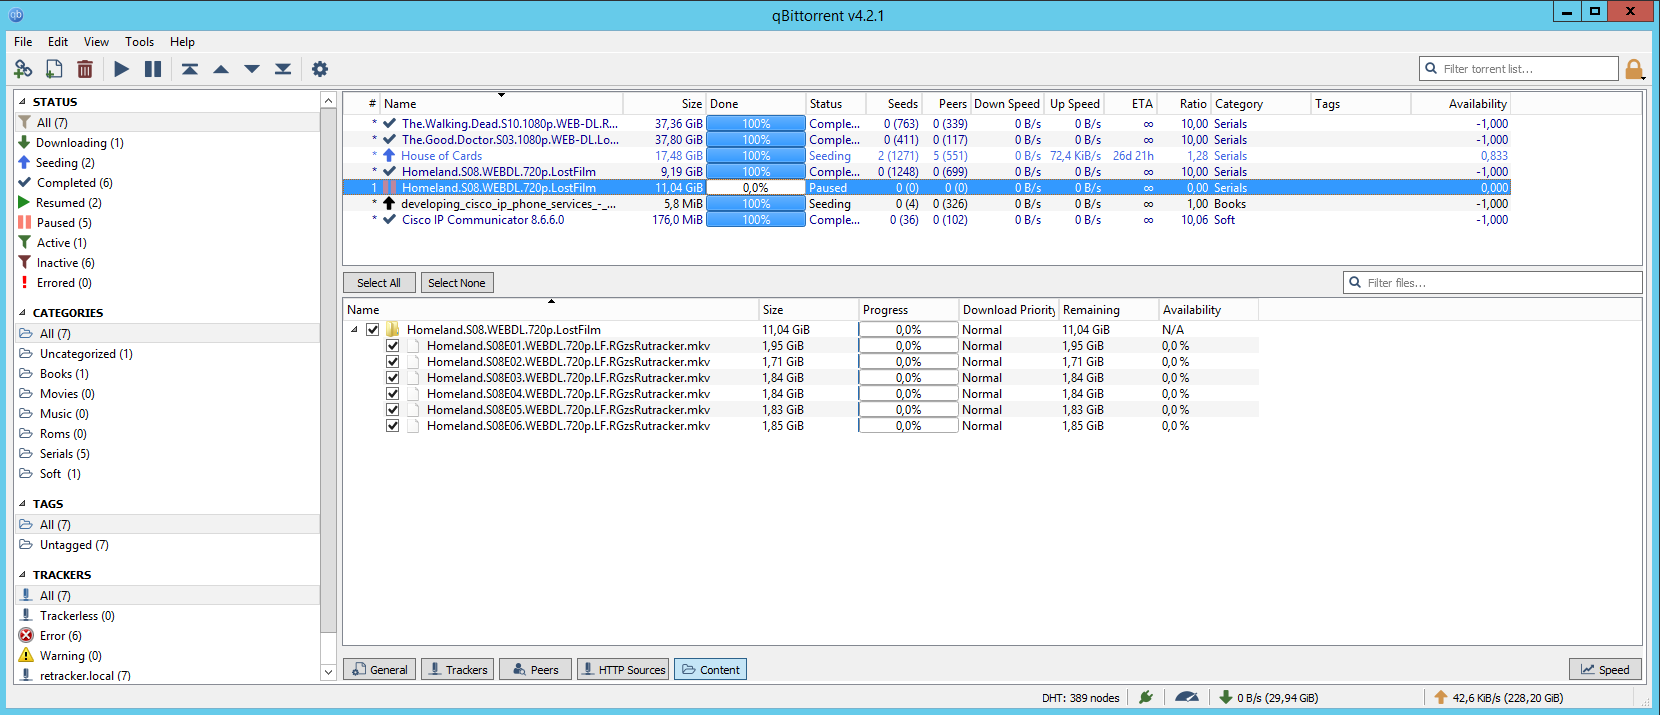This screenshot has width=1660, height=715.
Task: Click the Add torrent link toolbar icon
Action: pyautogui.click(x=23, y=69)
